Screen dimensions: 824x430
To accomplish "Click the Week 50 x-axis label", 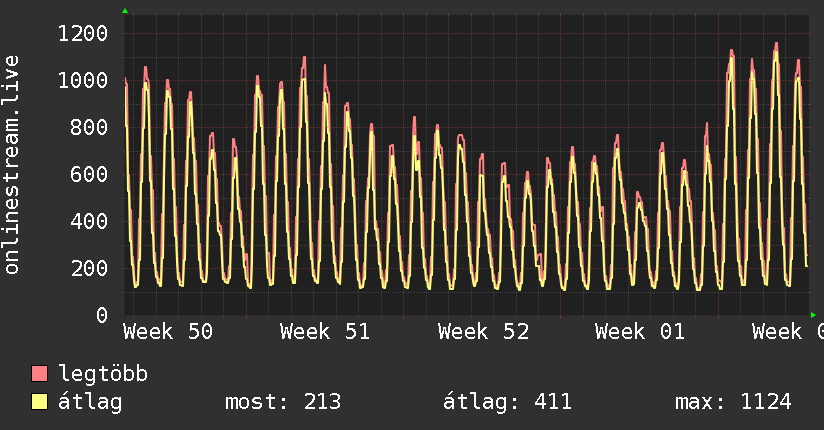I will coord(168,332).
